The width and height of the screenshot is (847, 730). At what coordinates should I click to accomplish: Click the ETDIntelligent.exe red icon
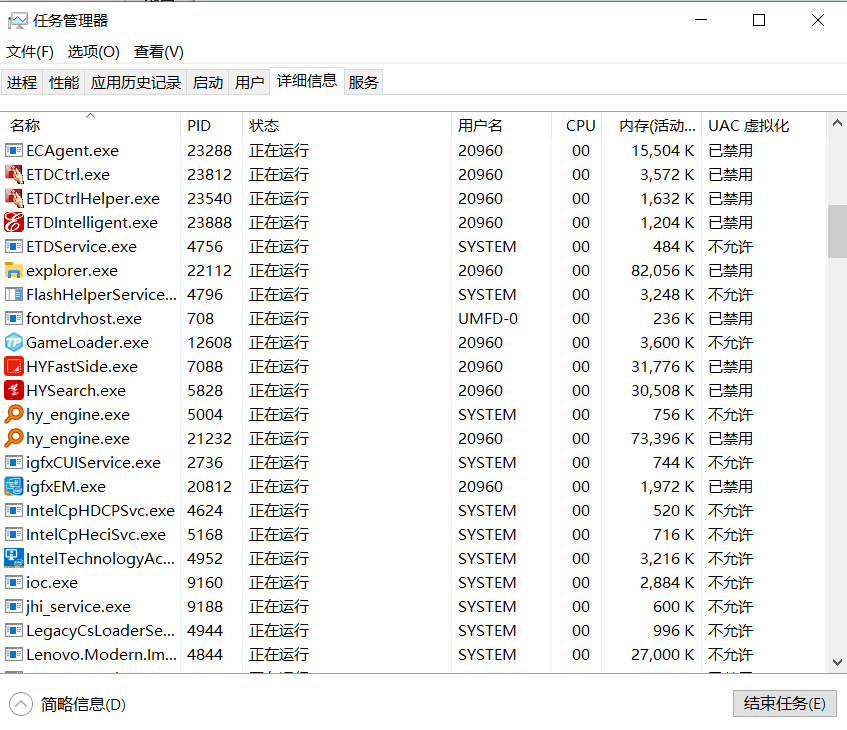pos(14,222)
